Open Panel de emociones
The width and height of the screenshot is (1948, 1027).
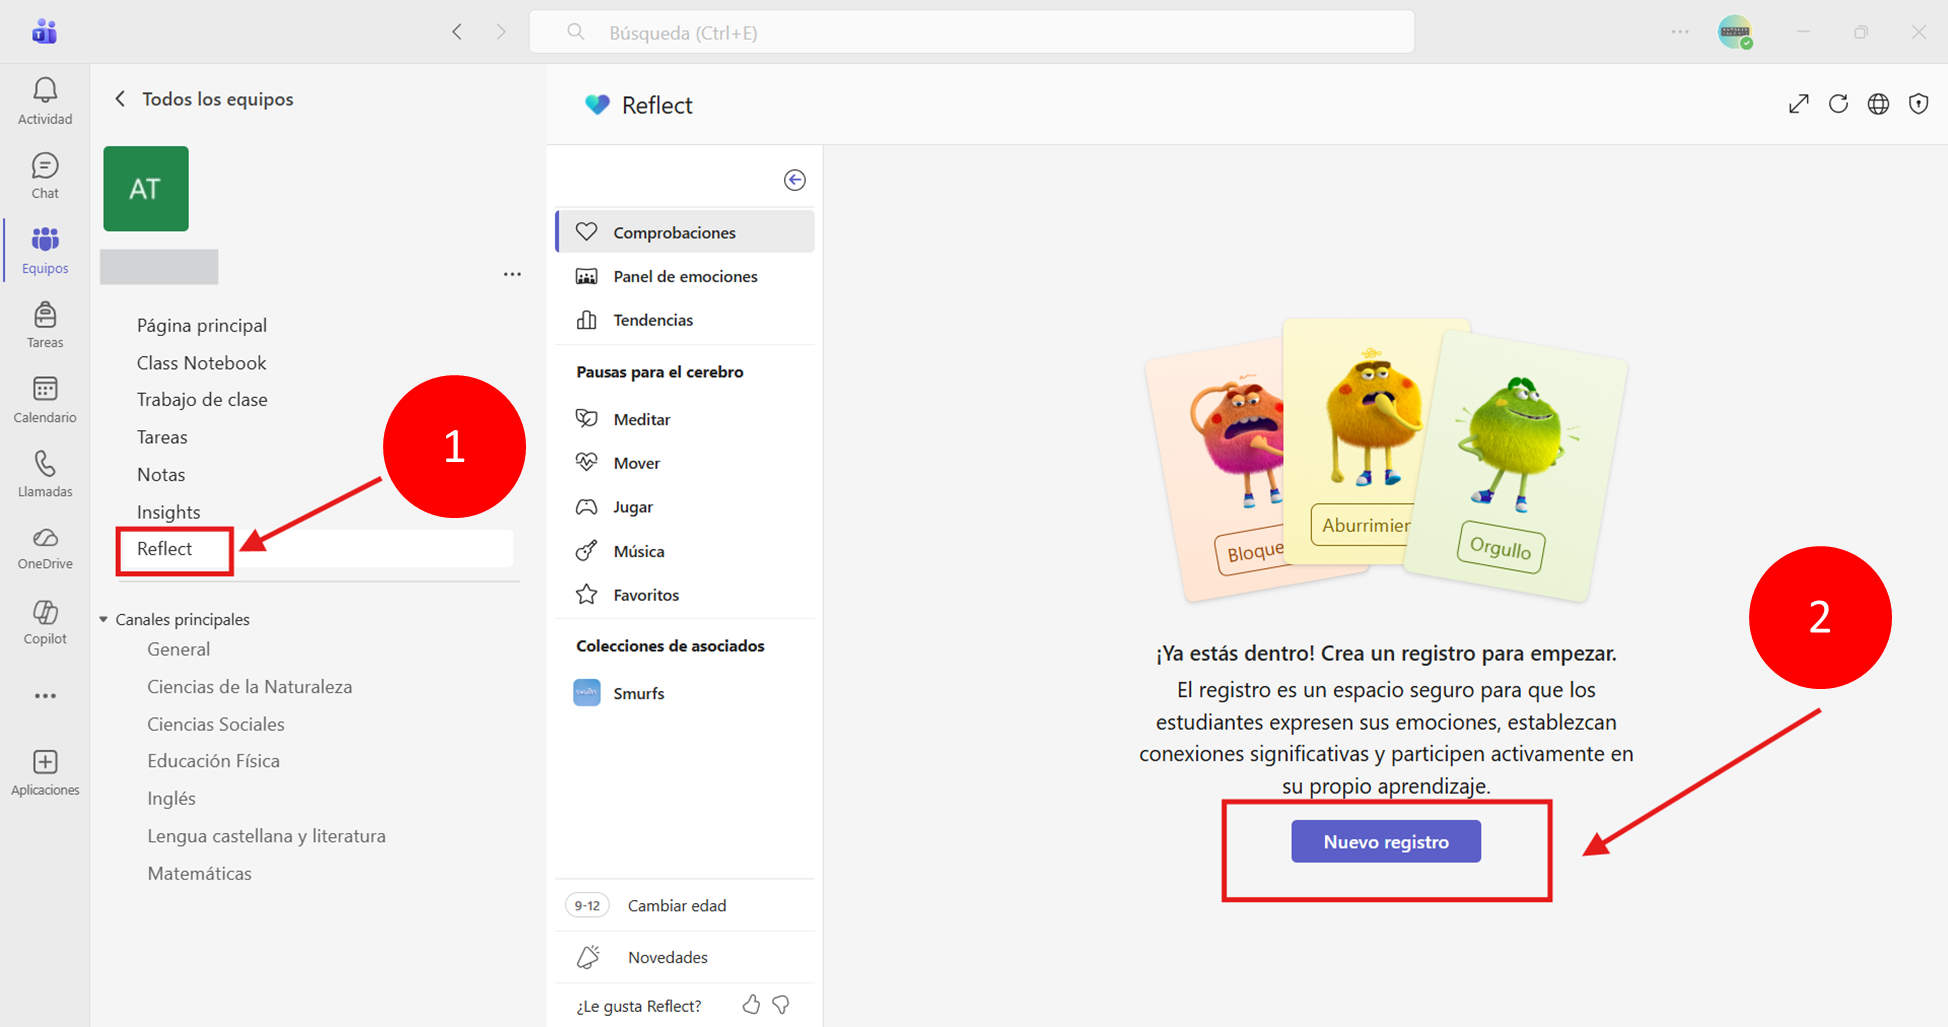pyautogui.click(x=685, y=276)
